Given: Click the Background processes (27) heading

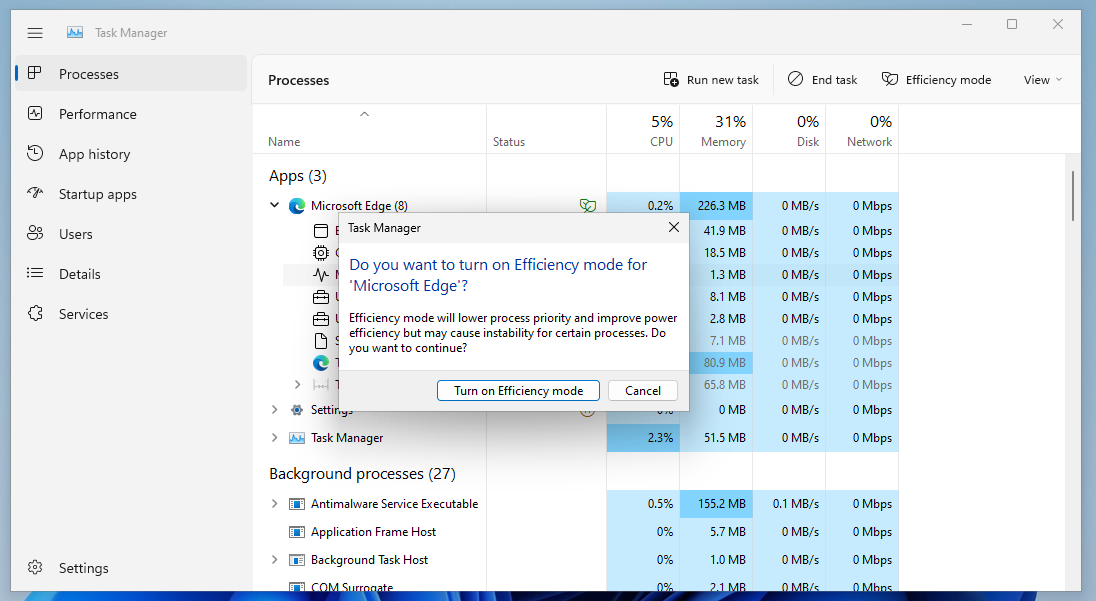Looking at the screenshot, I should click(362, 474).
